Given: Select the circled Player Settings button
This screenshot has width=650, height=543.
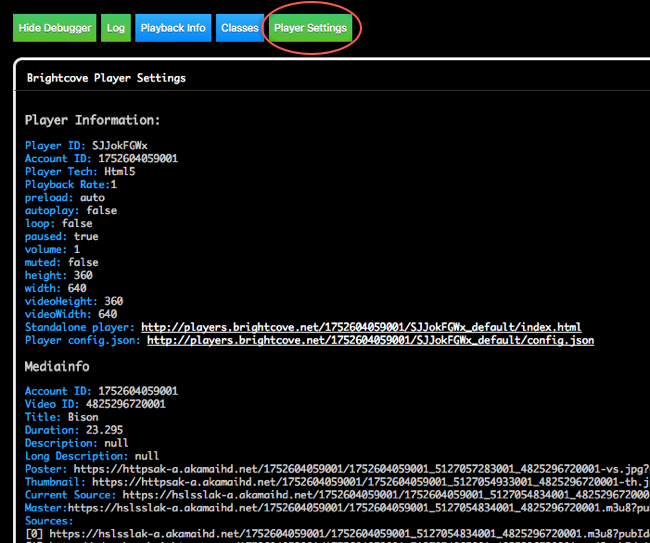Looking at the screenshot, I should point(310,28).
